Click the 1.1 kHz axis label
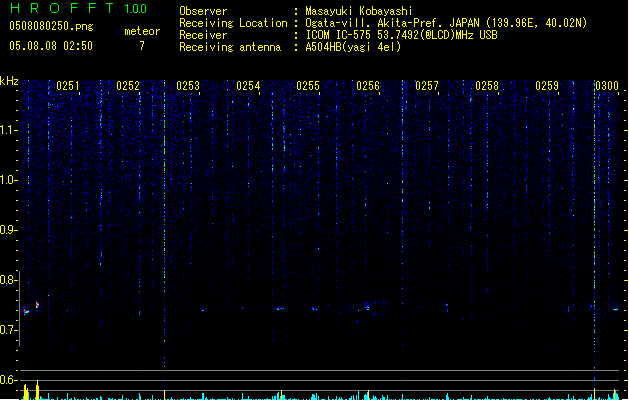This screenshot has width=629, height=400. (x=8, y=130)
